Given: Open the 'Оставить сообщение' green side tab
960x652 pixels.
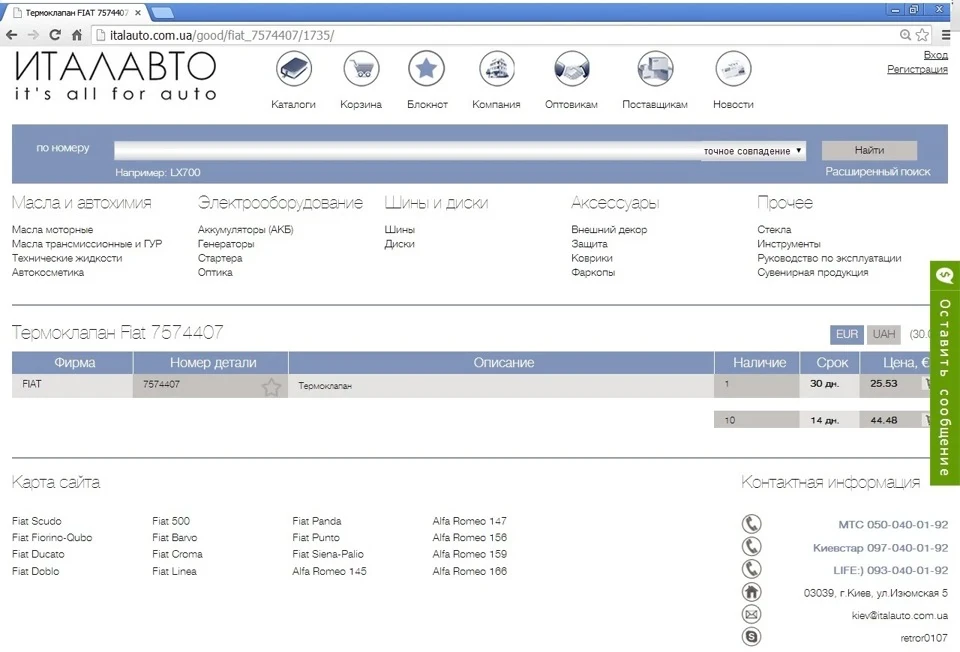Looking at the screenshot, I should click(x=945, y=373).
